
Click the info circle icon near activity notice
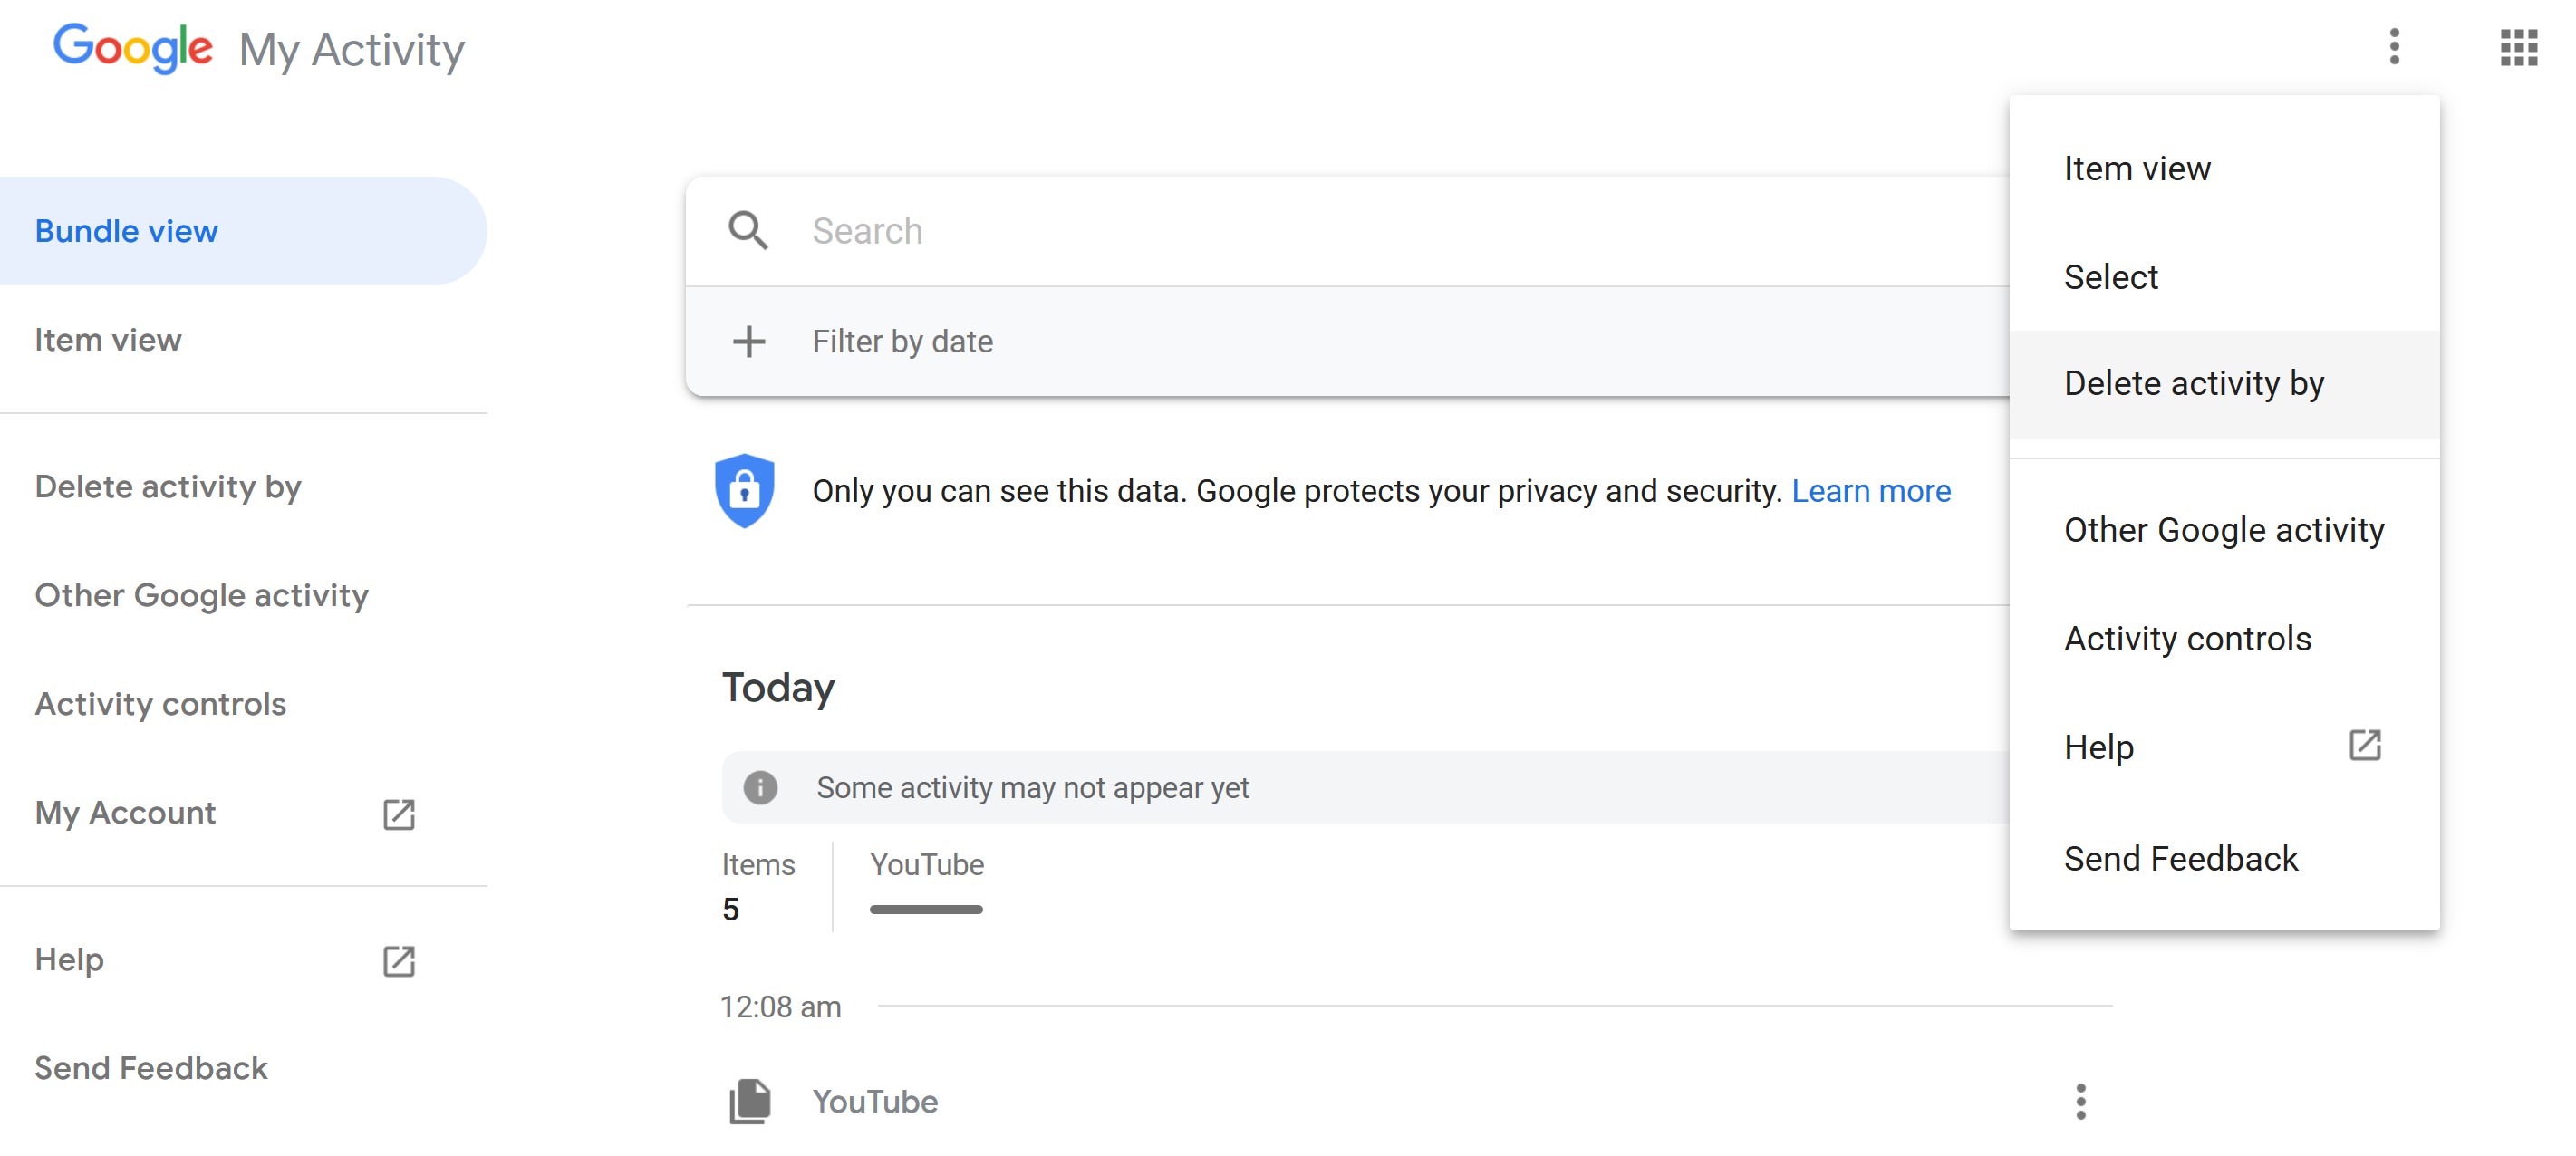click(x=760, y=786)
